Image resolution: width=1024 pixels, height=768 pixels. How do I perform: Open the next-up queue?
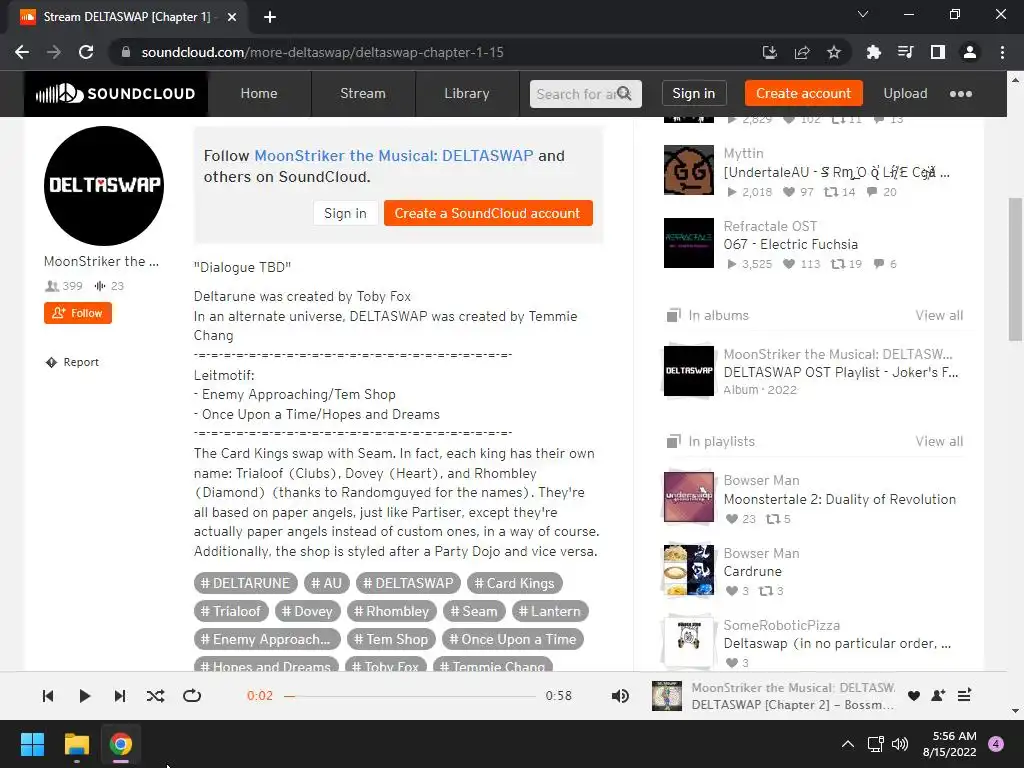pyautogui.click(x=964, y=696)
